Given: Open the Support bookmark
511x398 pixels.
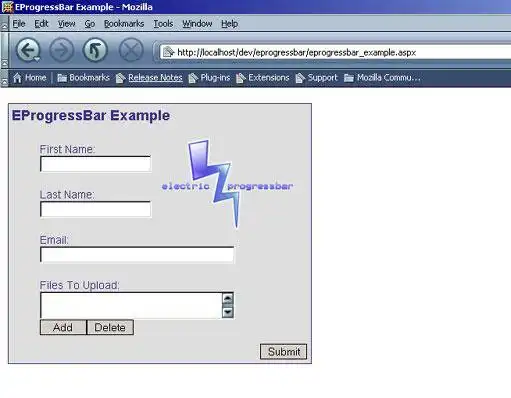Looking at the screenshot, I should coord(317,78).
